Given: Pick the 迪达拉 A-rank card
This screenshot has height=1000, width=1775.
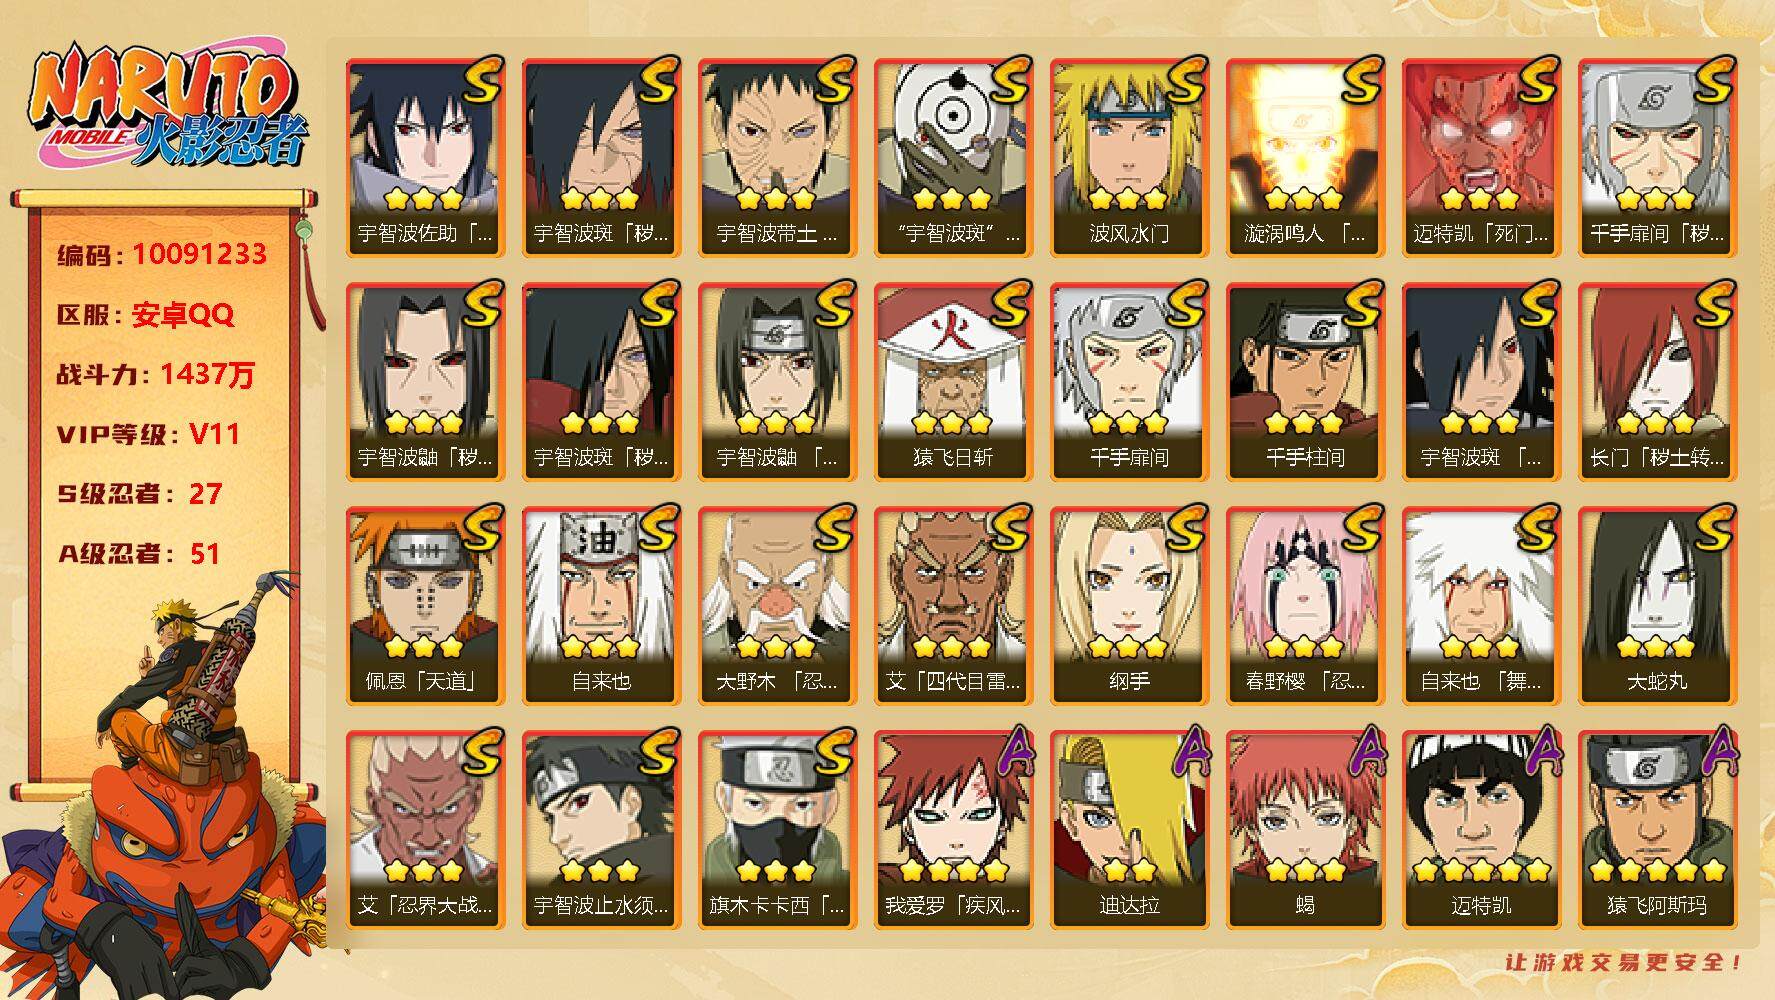Looking at the screenshot, I should 1129,829.
